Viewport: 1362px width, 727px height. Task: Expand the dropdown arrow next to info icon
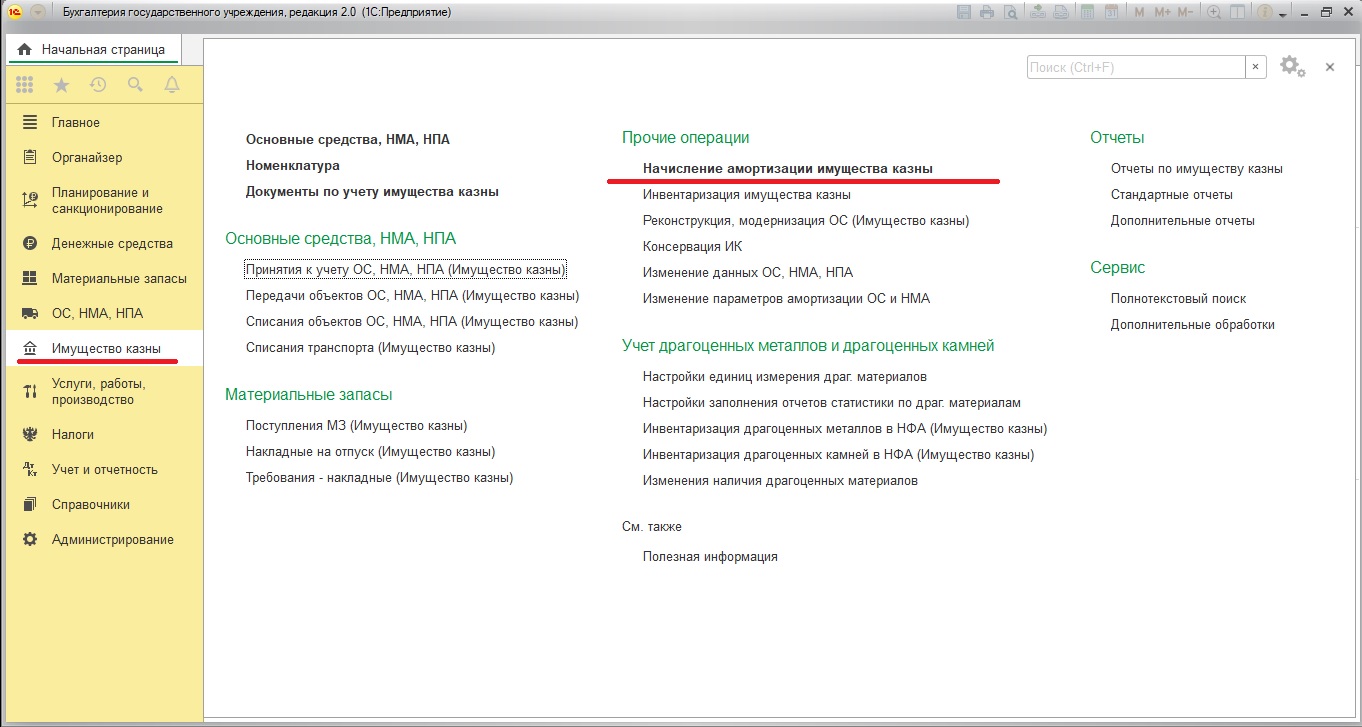point(1284,12)
